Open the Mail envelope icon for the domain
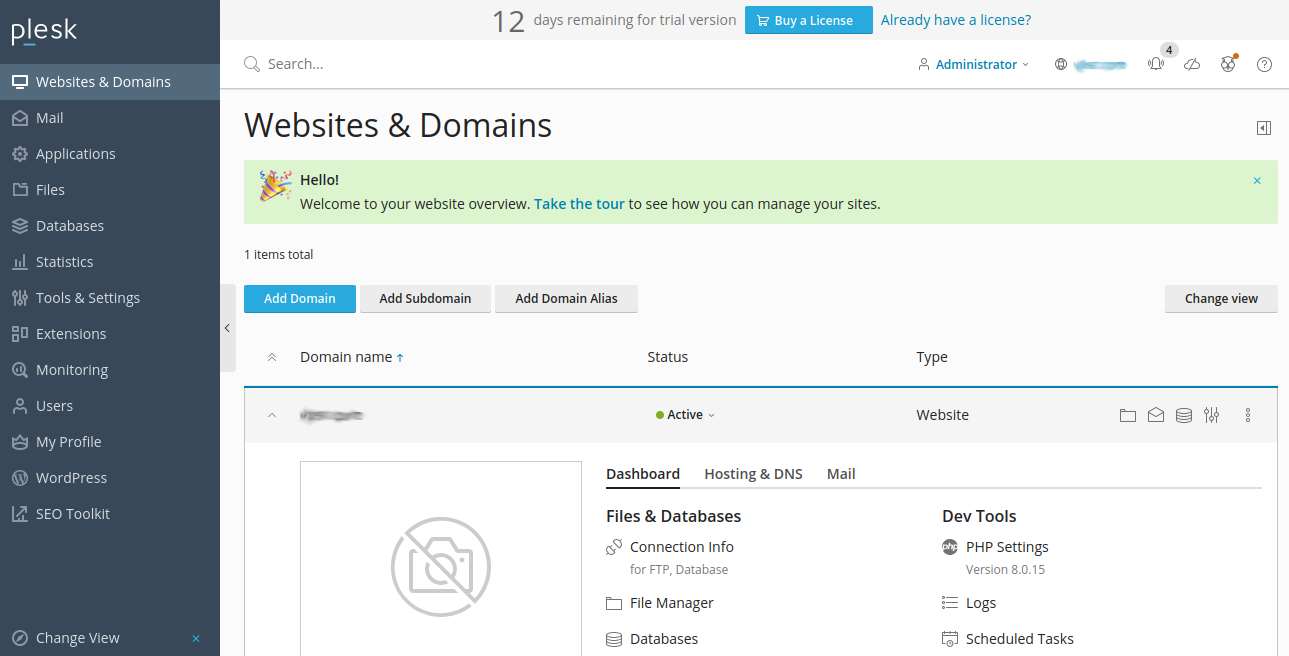The image size is (1289, 656). pos(1156,414)
